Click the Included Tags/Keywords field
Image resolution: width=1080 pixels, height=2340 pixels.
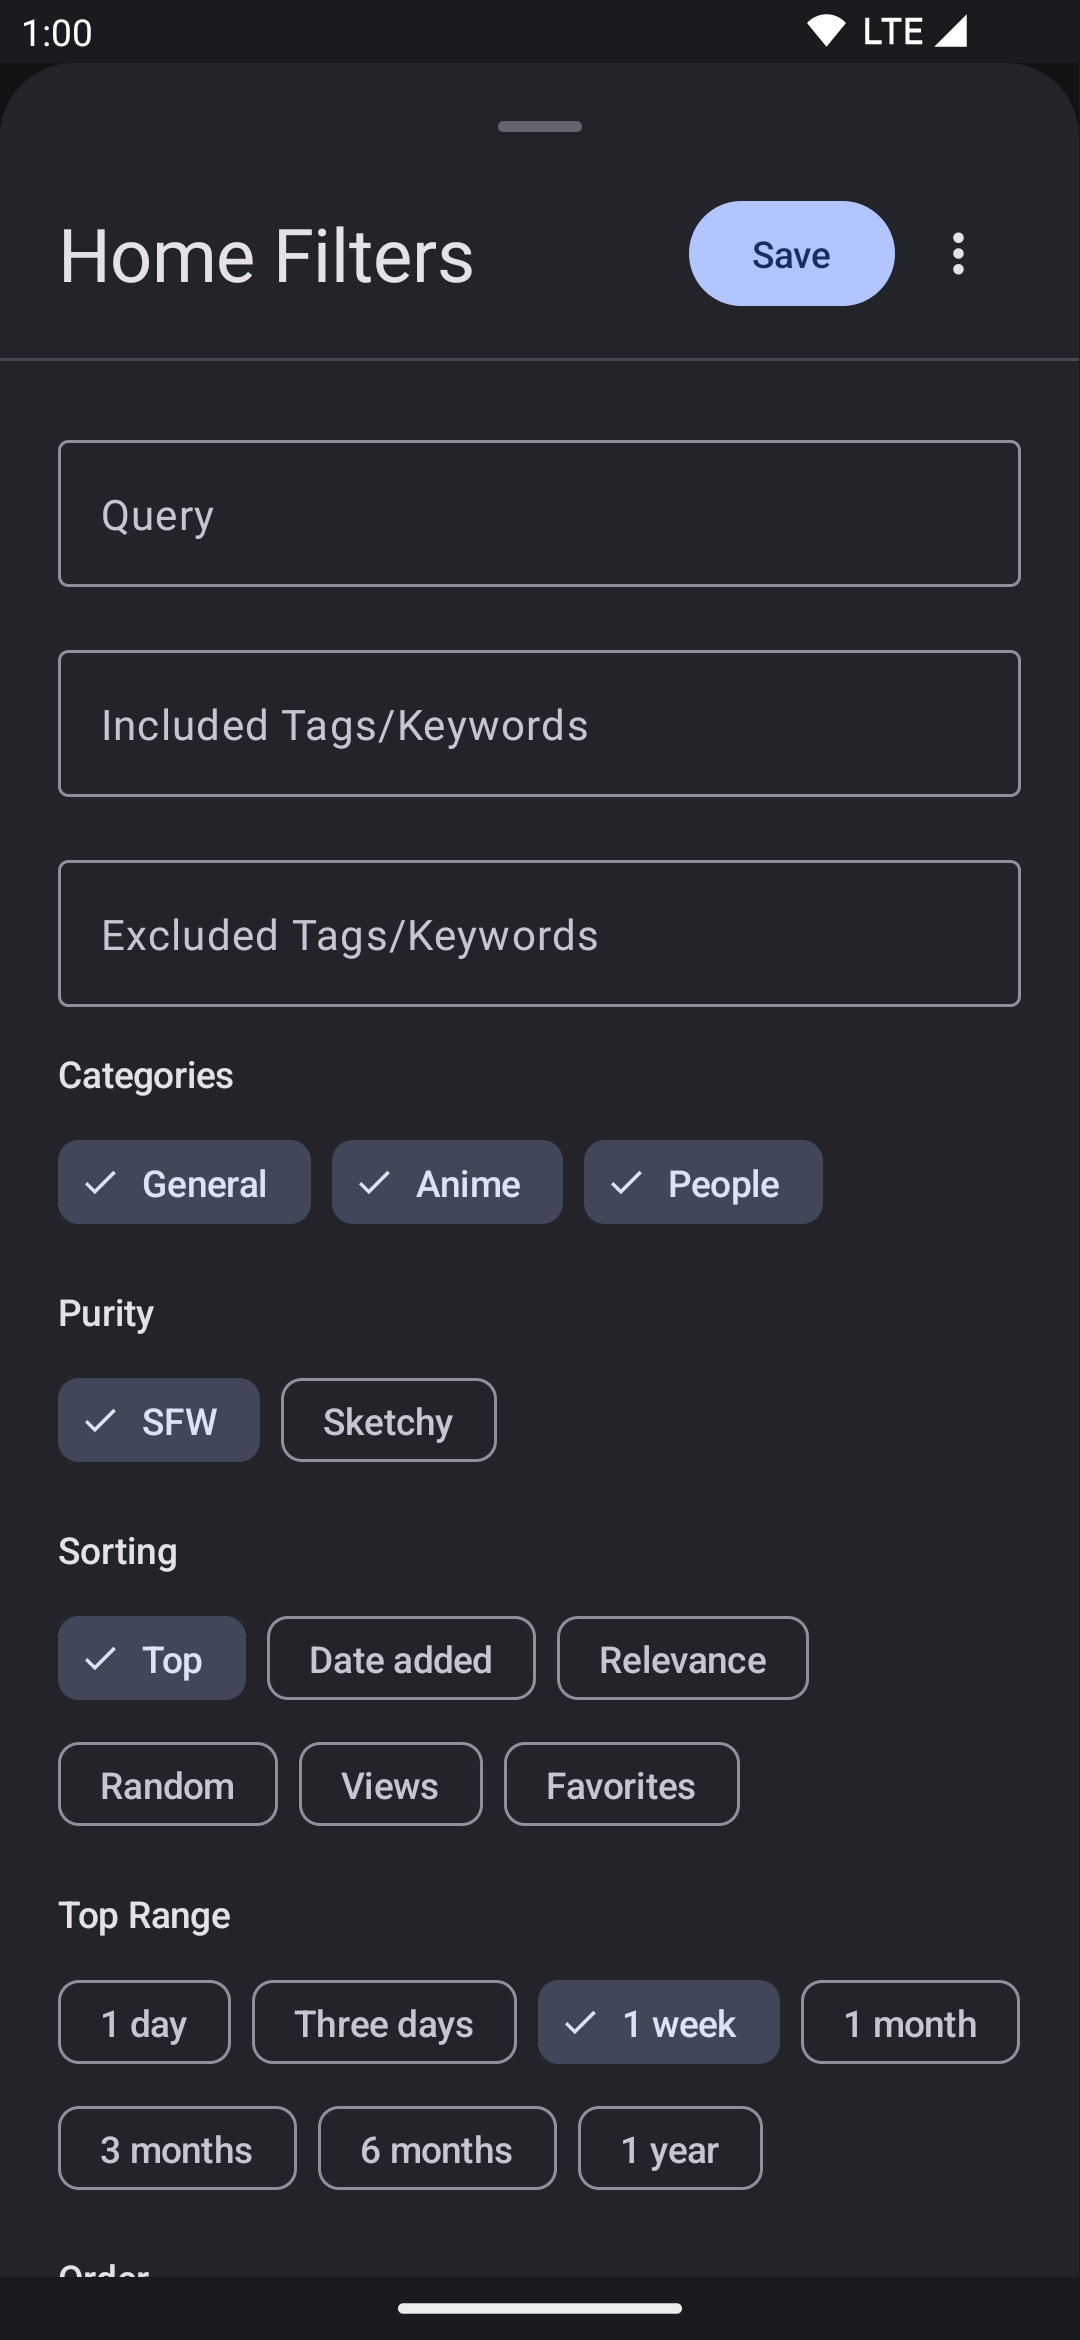tap(539, 724)
